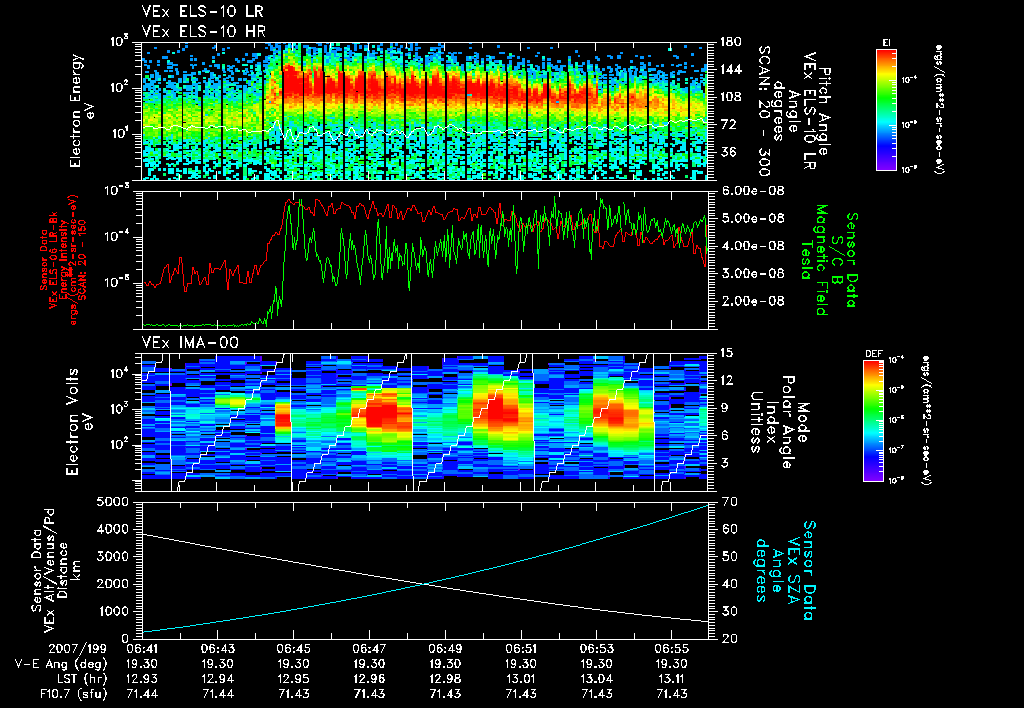Click the pitch angle tick 108
The width and height of the screenshot is (1024, 708).
click(x=730, y=97)
